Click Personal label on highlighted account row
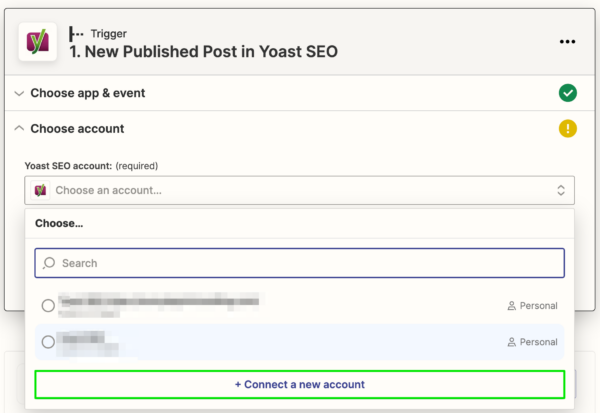Screen dimensions: 600x413 (x=538, y=342)
